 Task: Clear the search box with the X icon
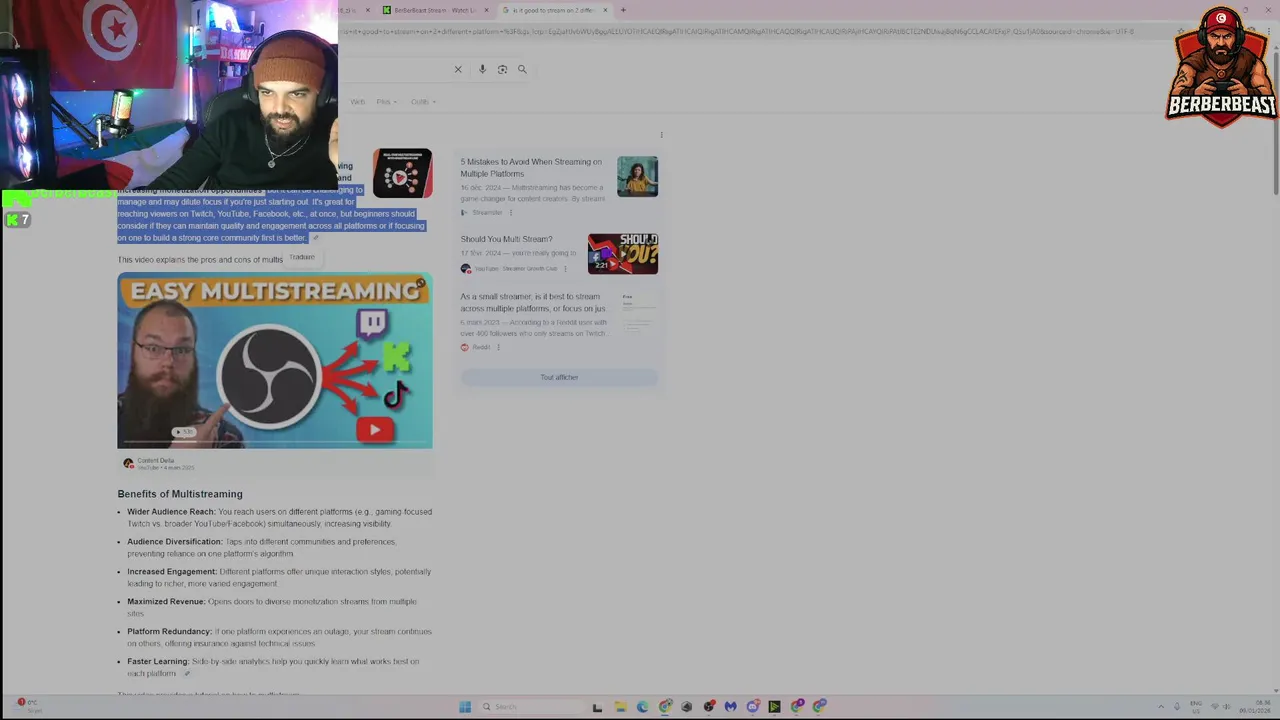(x=458, y=69)
